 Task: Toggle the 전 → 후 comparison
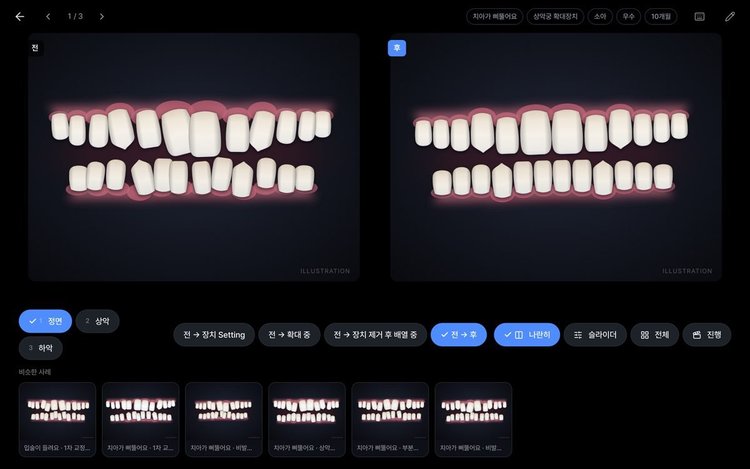tap(459, 335)
